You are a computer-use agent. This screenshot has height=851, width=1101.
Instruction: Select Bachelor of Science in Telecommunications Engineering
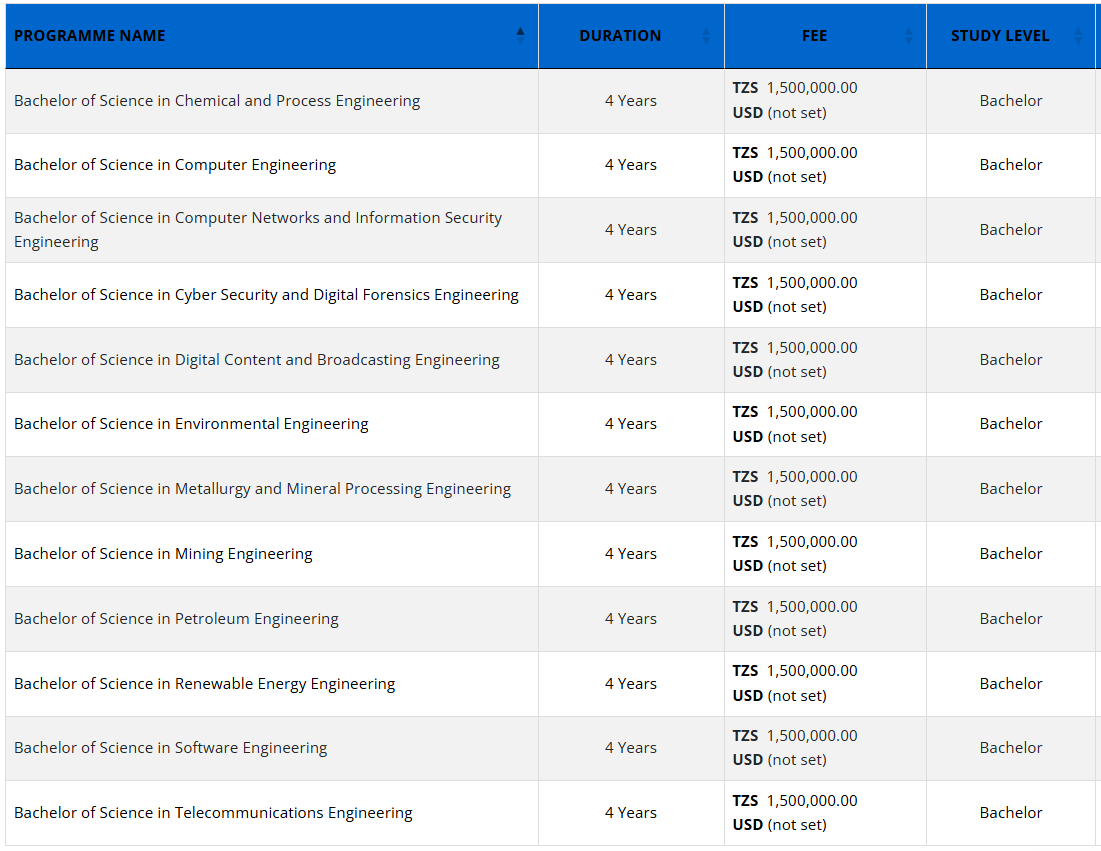click(x=213, y=812)
